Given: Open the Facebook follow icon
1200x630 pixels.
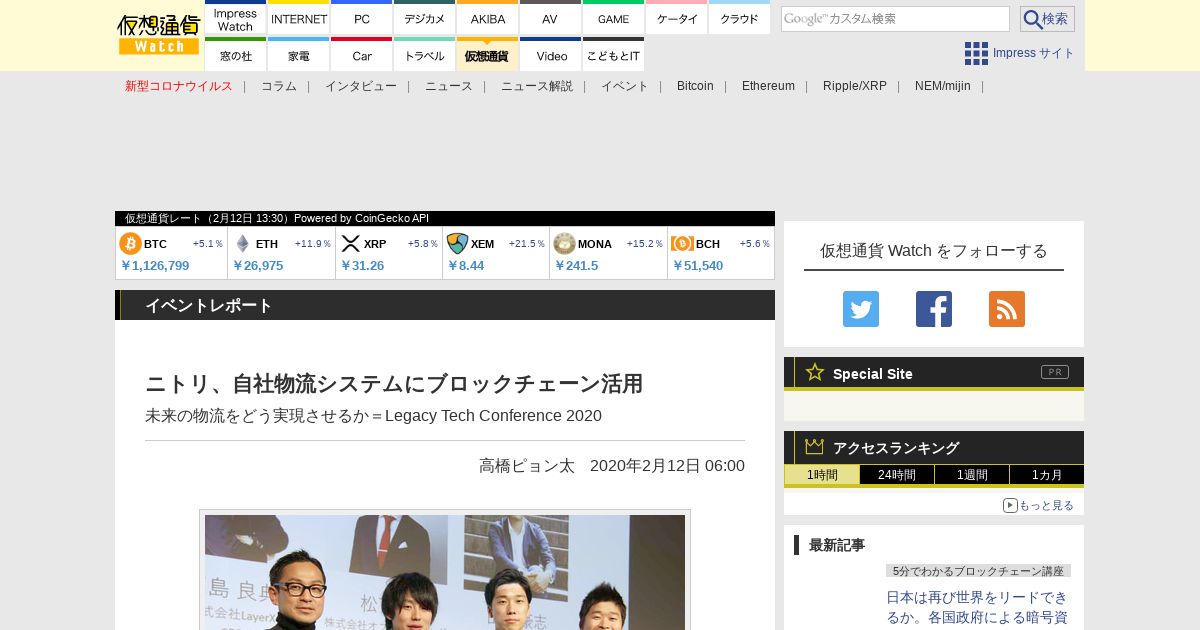Looking at the screenshot, I should 934,309.
